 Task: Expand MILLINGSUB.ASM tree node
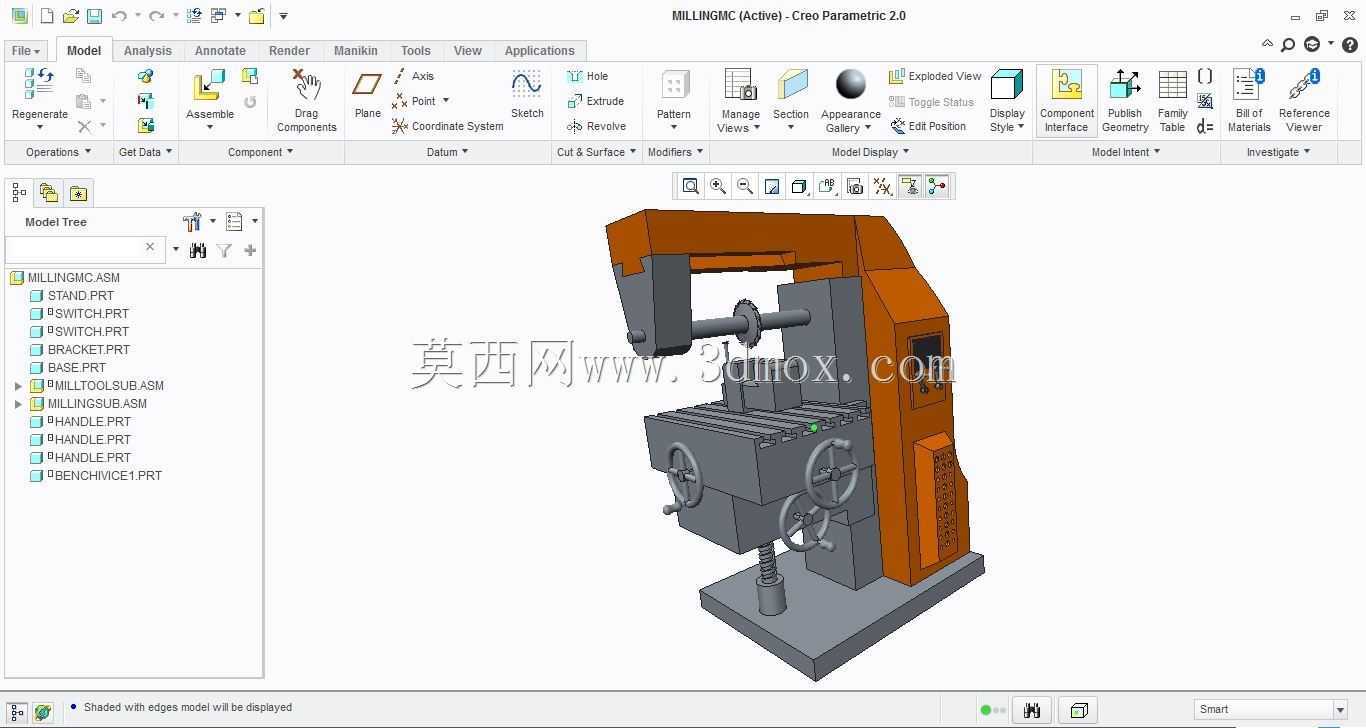pyautogui.click(x=18, y=404)
